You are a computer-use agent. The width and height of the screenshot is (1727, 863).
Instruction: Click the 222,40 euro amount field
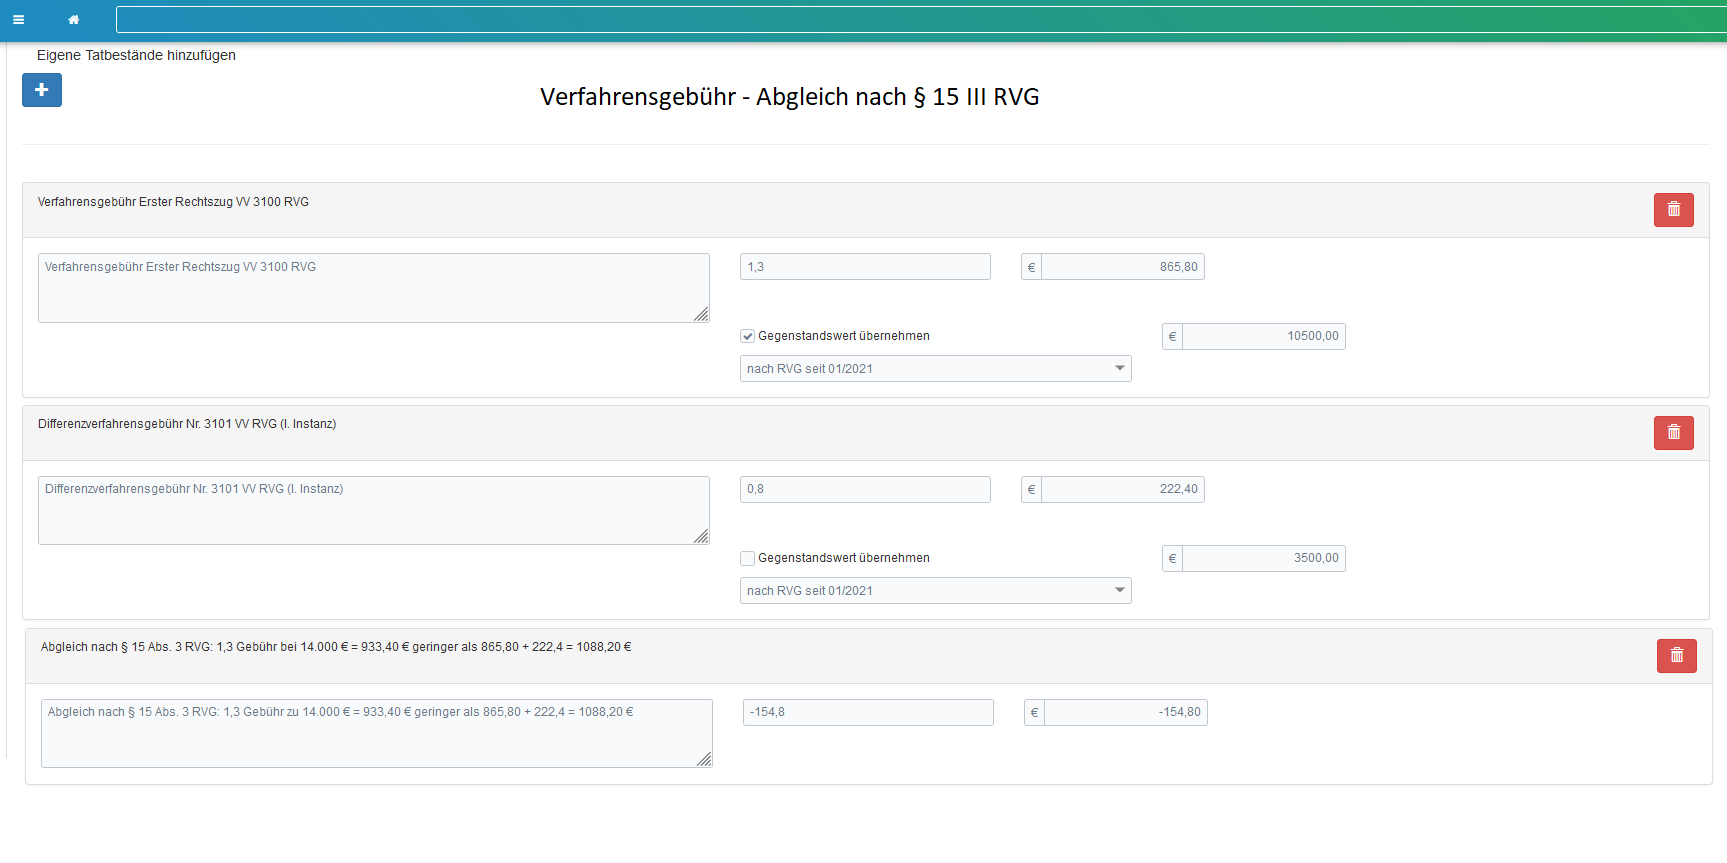(1123, 489)
